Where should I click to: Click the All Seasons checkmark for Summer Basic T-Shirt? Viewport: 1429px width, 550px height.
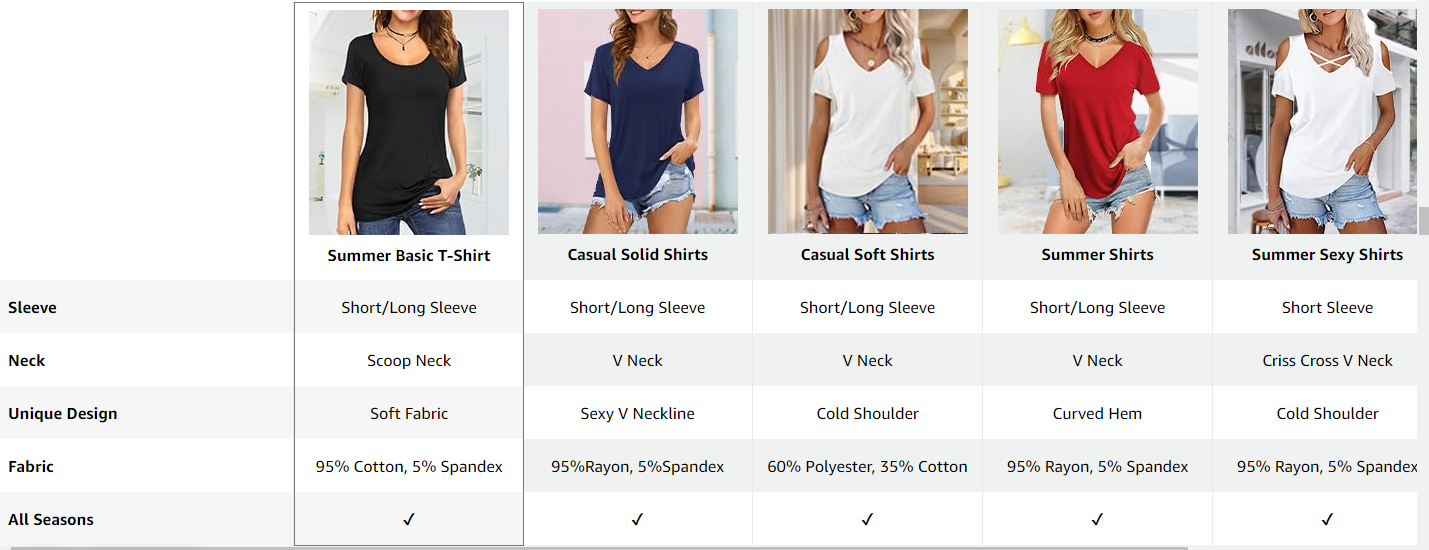tap(409, 519)
